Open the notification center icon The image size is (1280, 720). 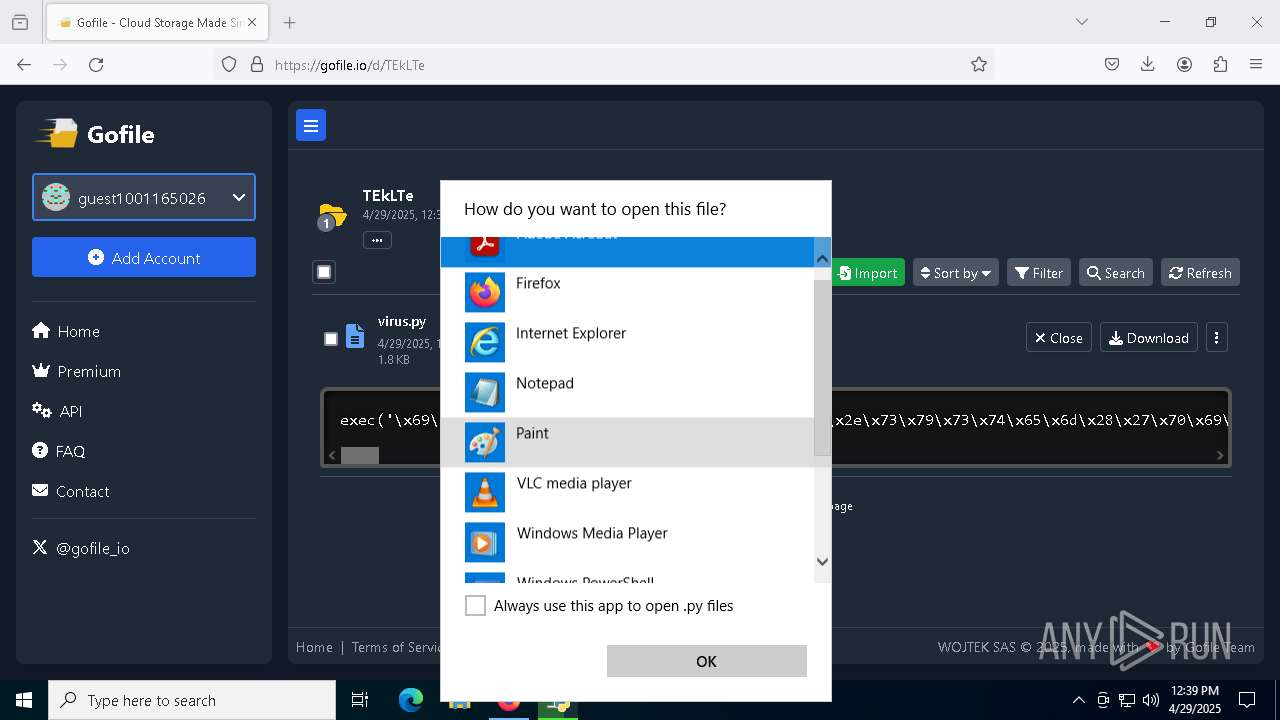(1247, 700)
